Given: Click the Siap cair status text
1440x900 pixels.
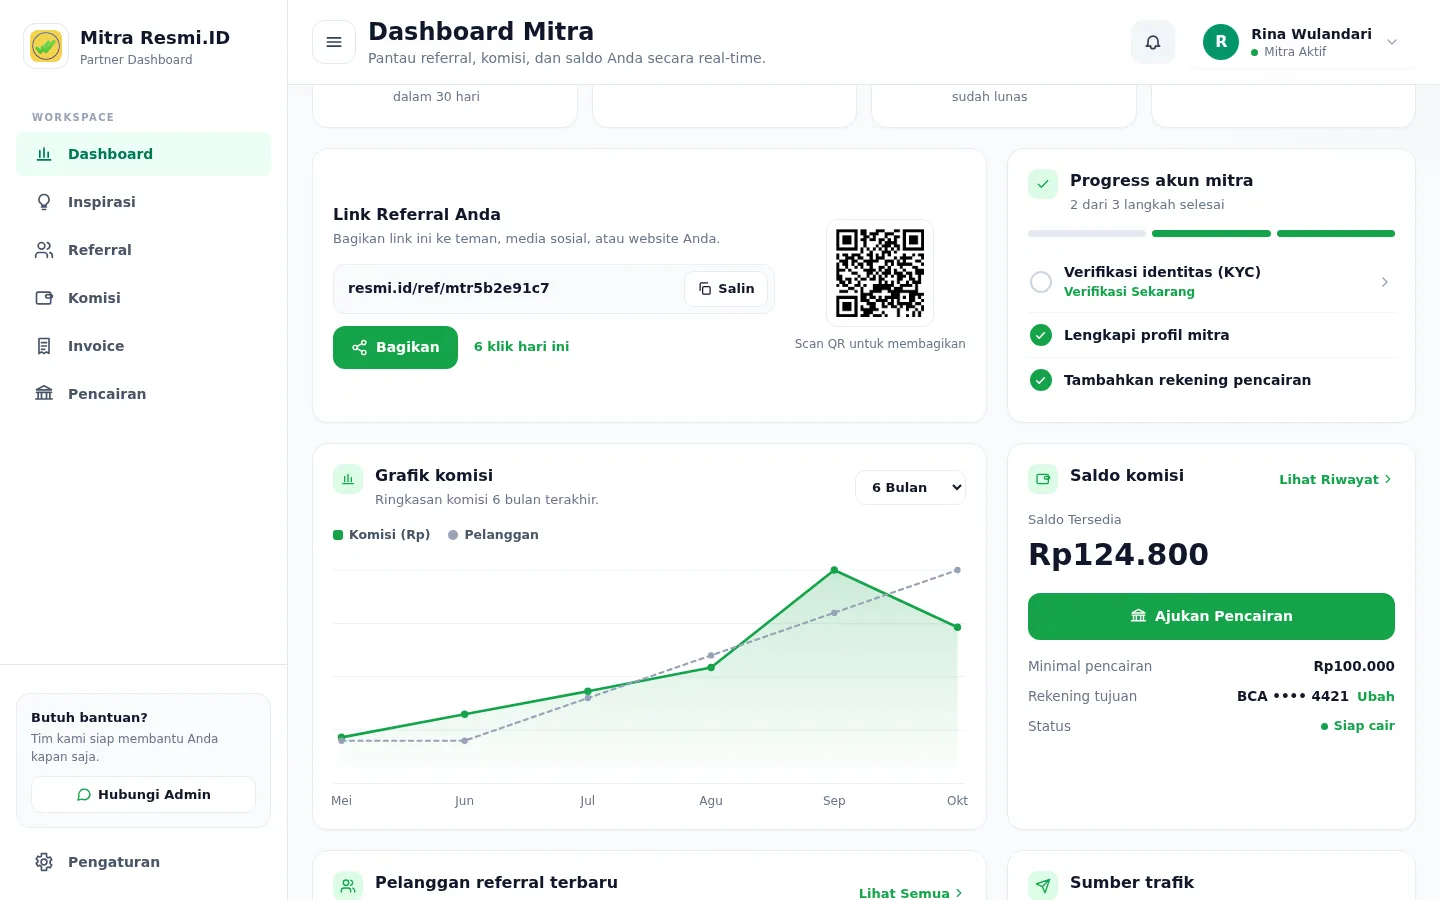Looking at the screenshot, I should 1364,726.
